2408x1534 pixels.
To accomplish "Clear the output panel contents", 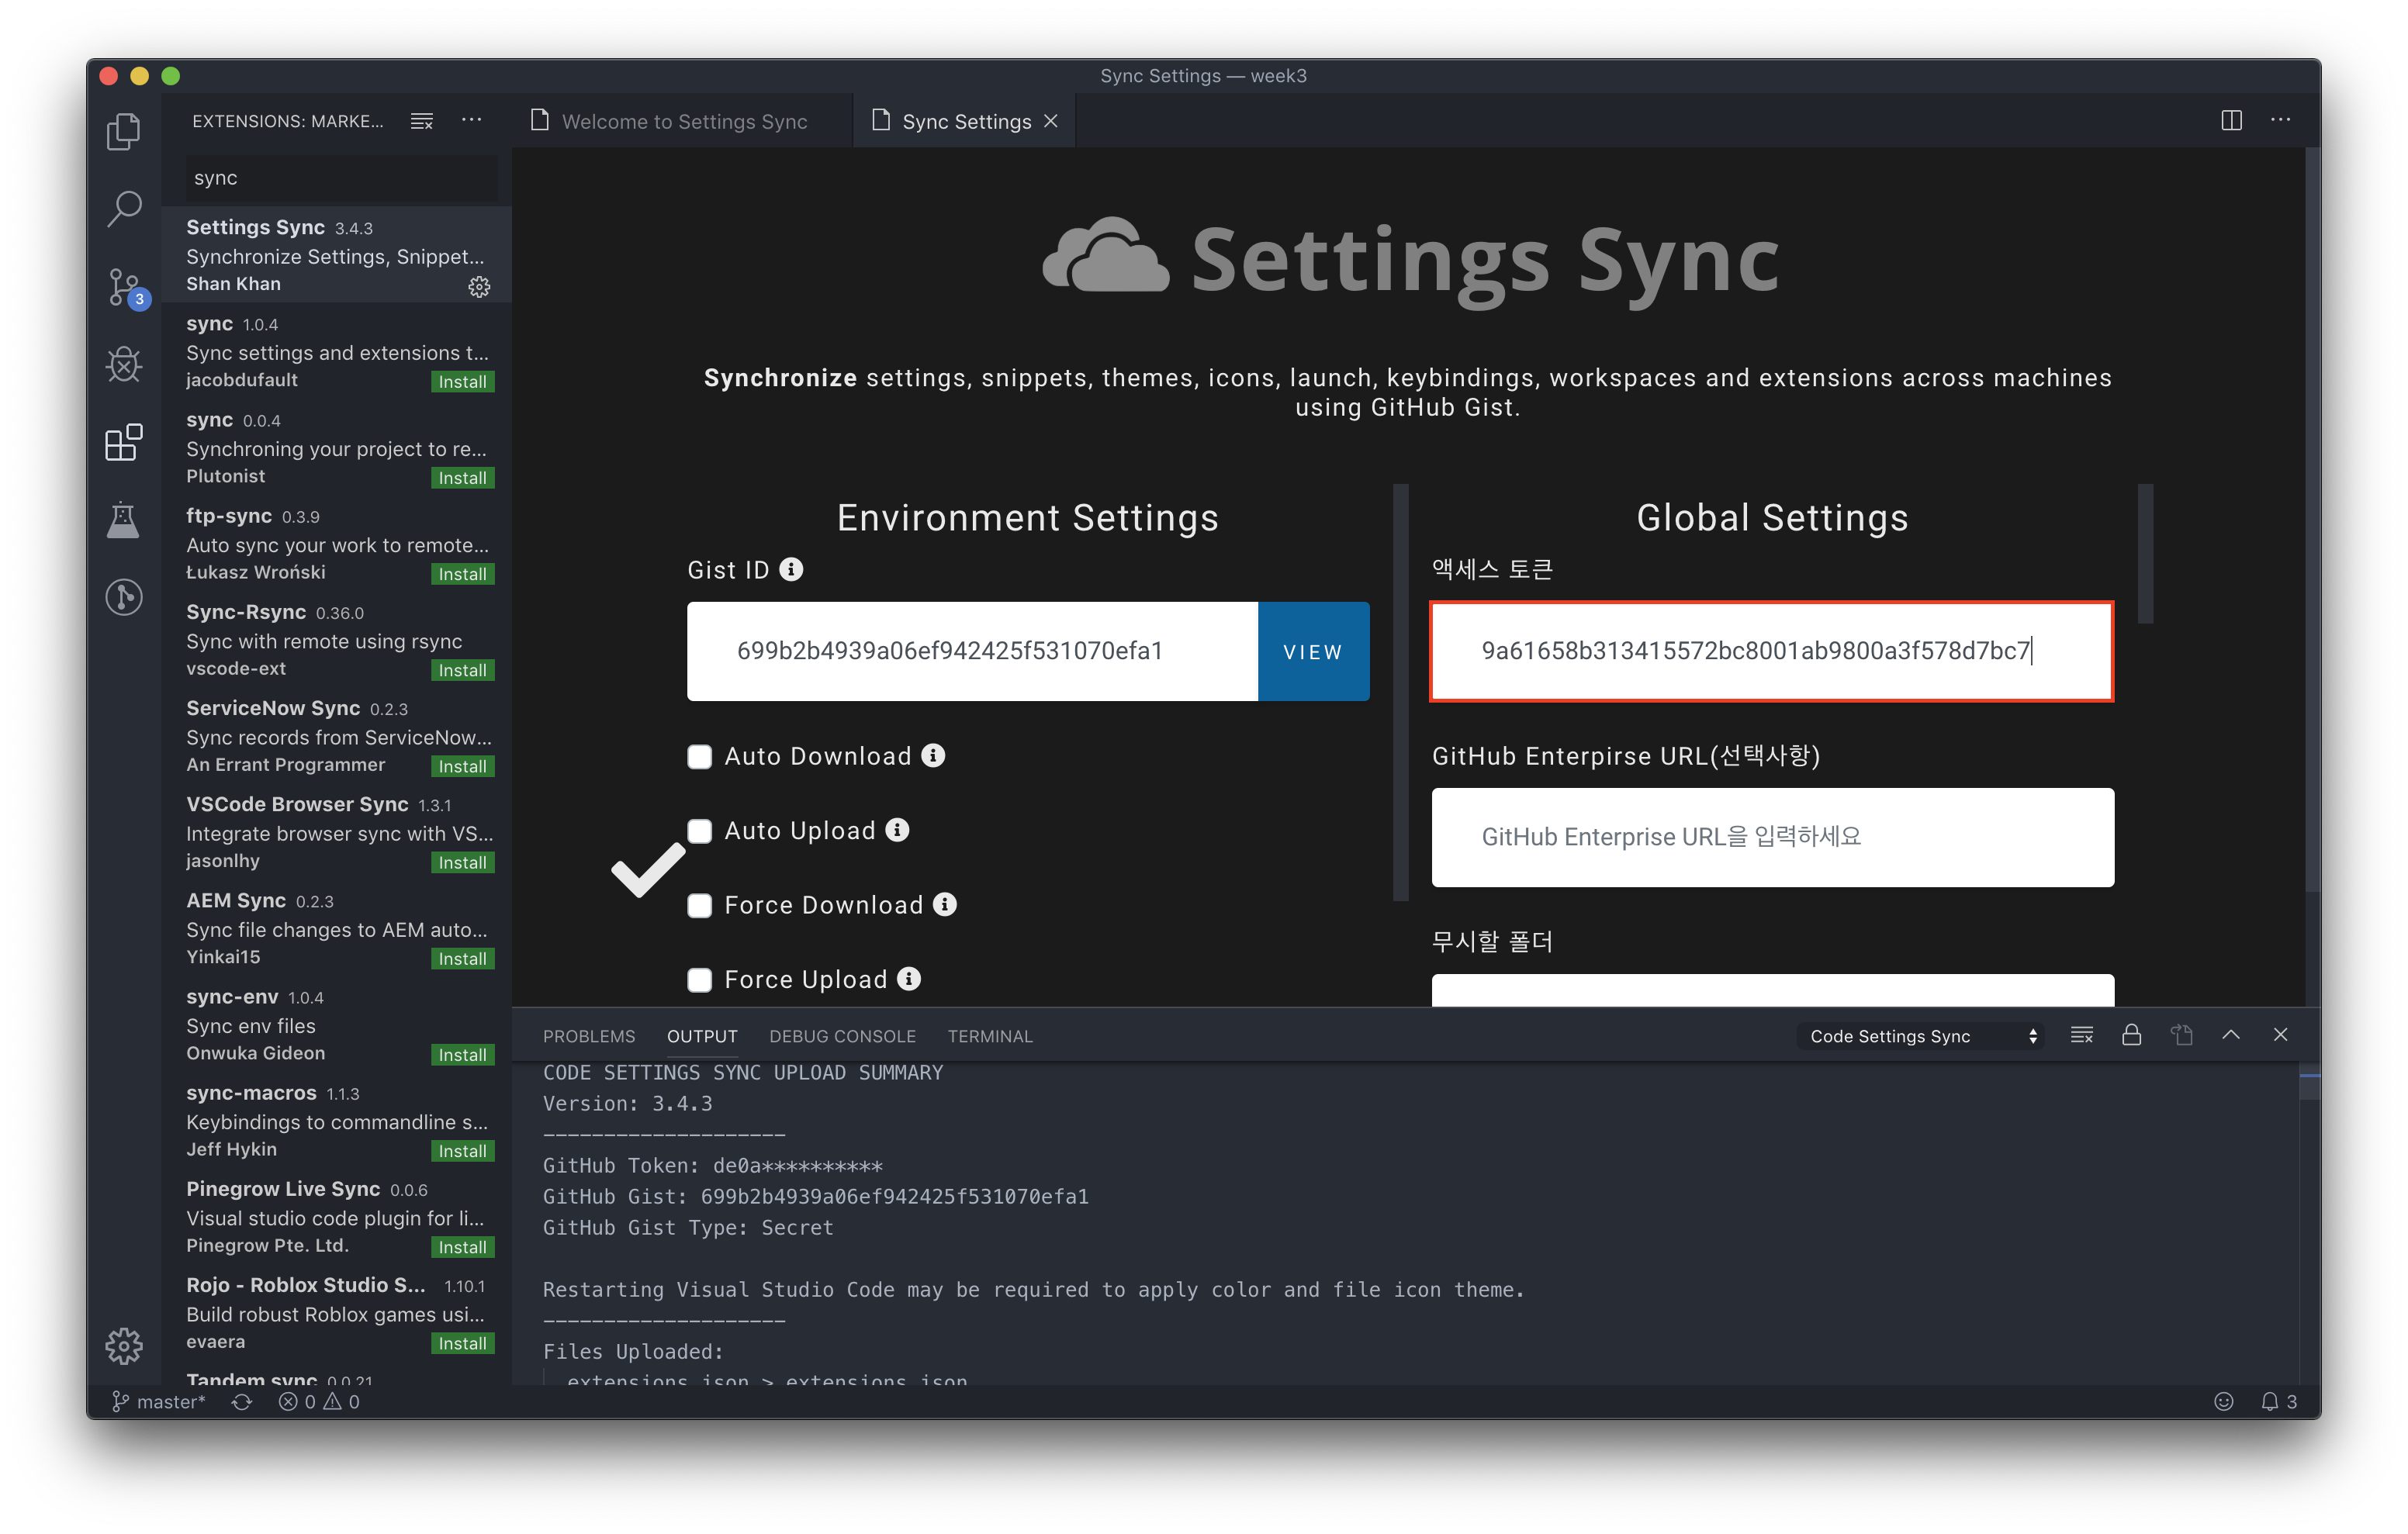I will [x=2082, y=1035].
